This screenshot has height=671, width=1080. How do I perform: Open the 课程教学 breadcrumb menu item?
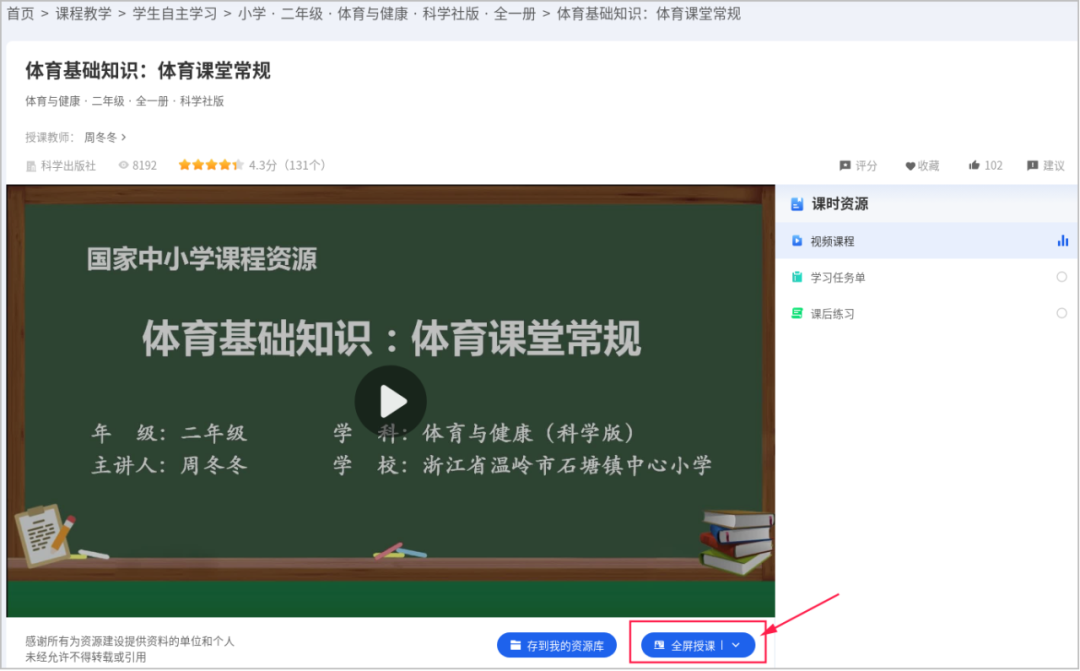tap(83, 14)
